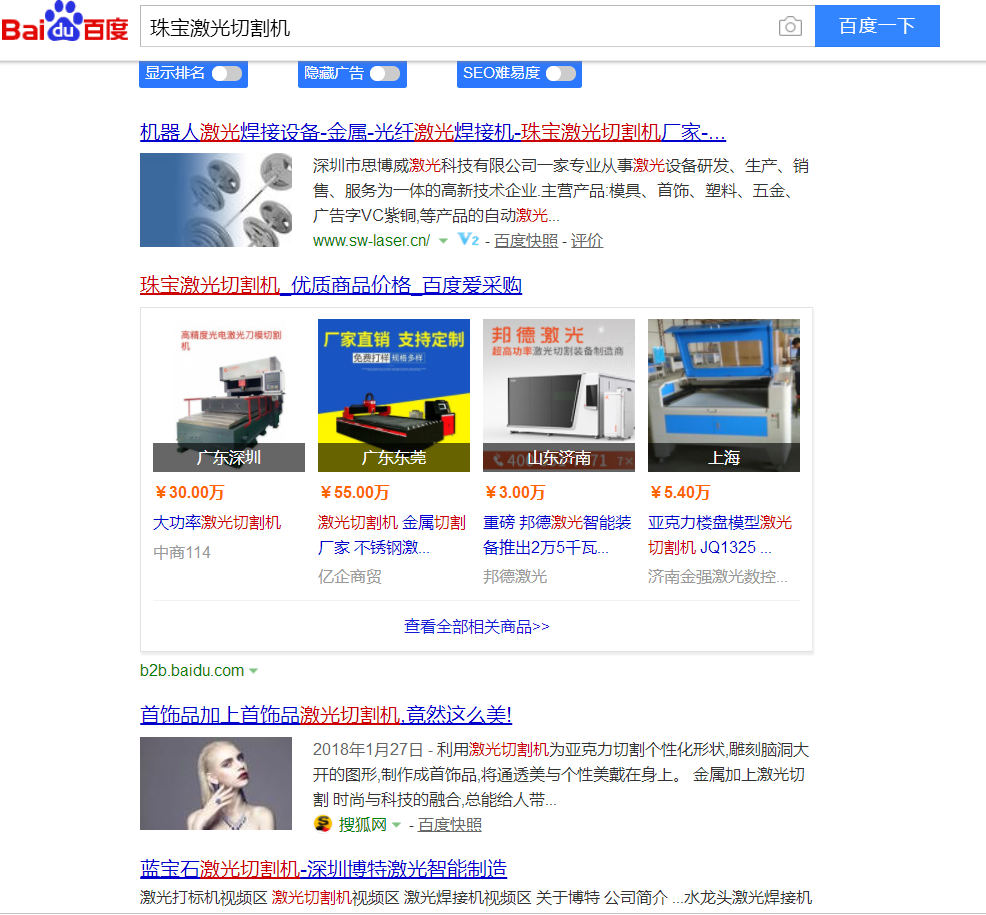Screen dimensions: 986x915
Task: Click the V2 verification badge icon
Action: pyautogui.click(x=468, y=240)
